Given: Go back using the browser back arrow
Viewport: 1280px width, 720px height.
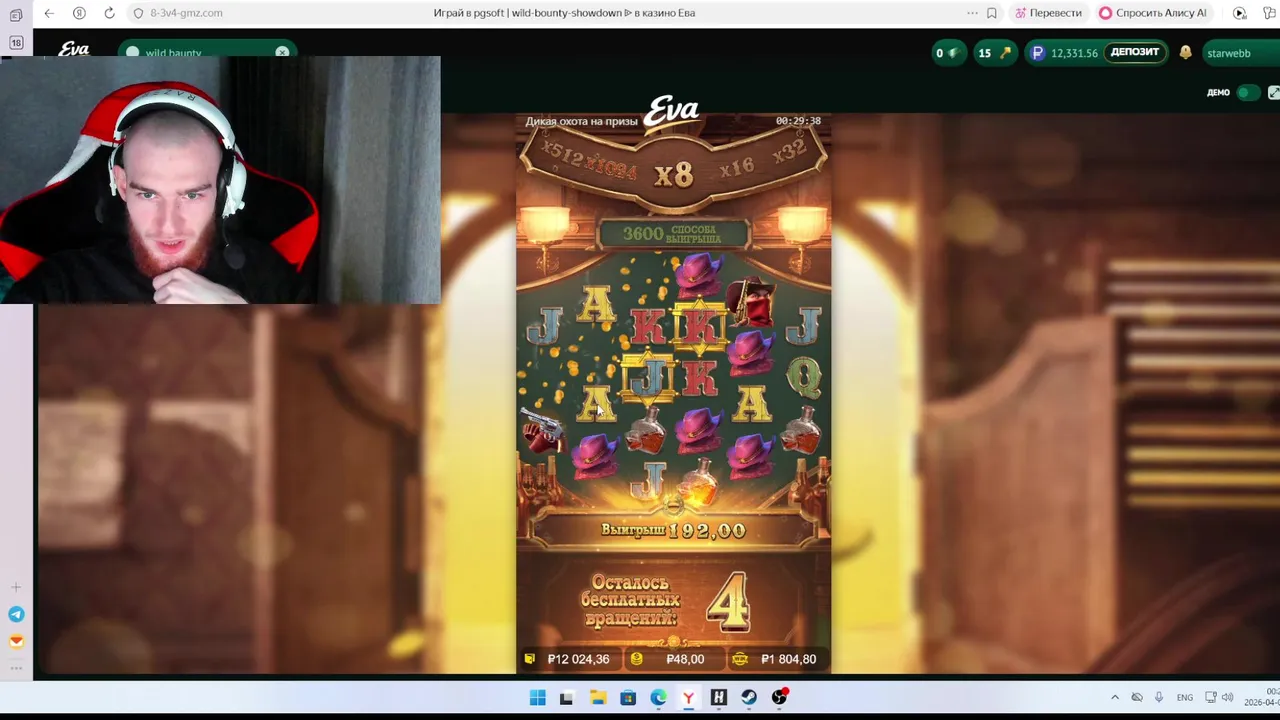Looking at the screenshot, I should [49, 13].
